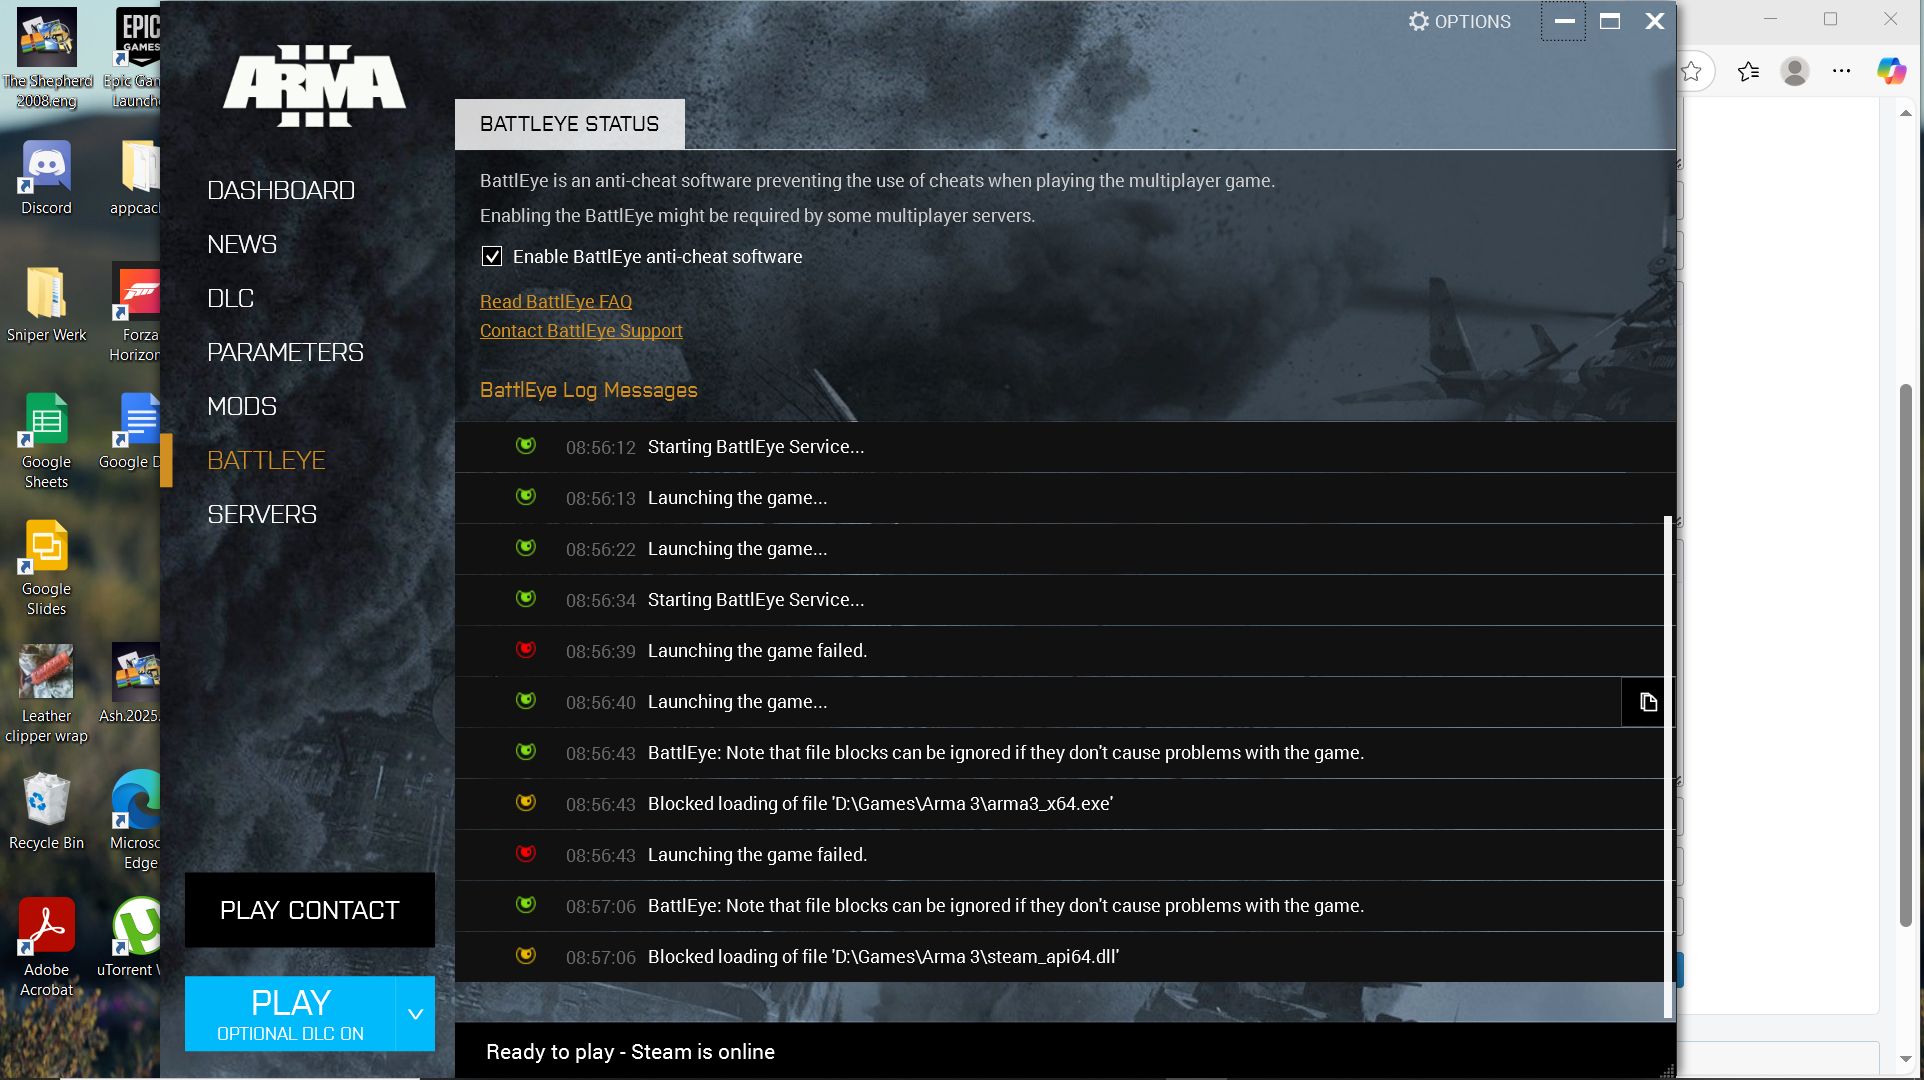The height and width of the screenshot is (1080, 1924).
Task: Click the Arma 3 logo
Action: point(314,86)
